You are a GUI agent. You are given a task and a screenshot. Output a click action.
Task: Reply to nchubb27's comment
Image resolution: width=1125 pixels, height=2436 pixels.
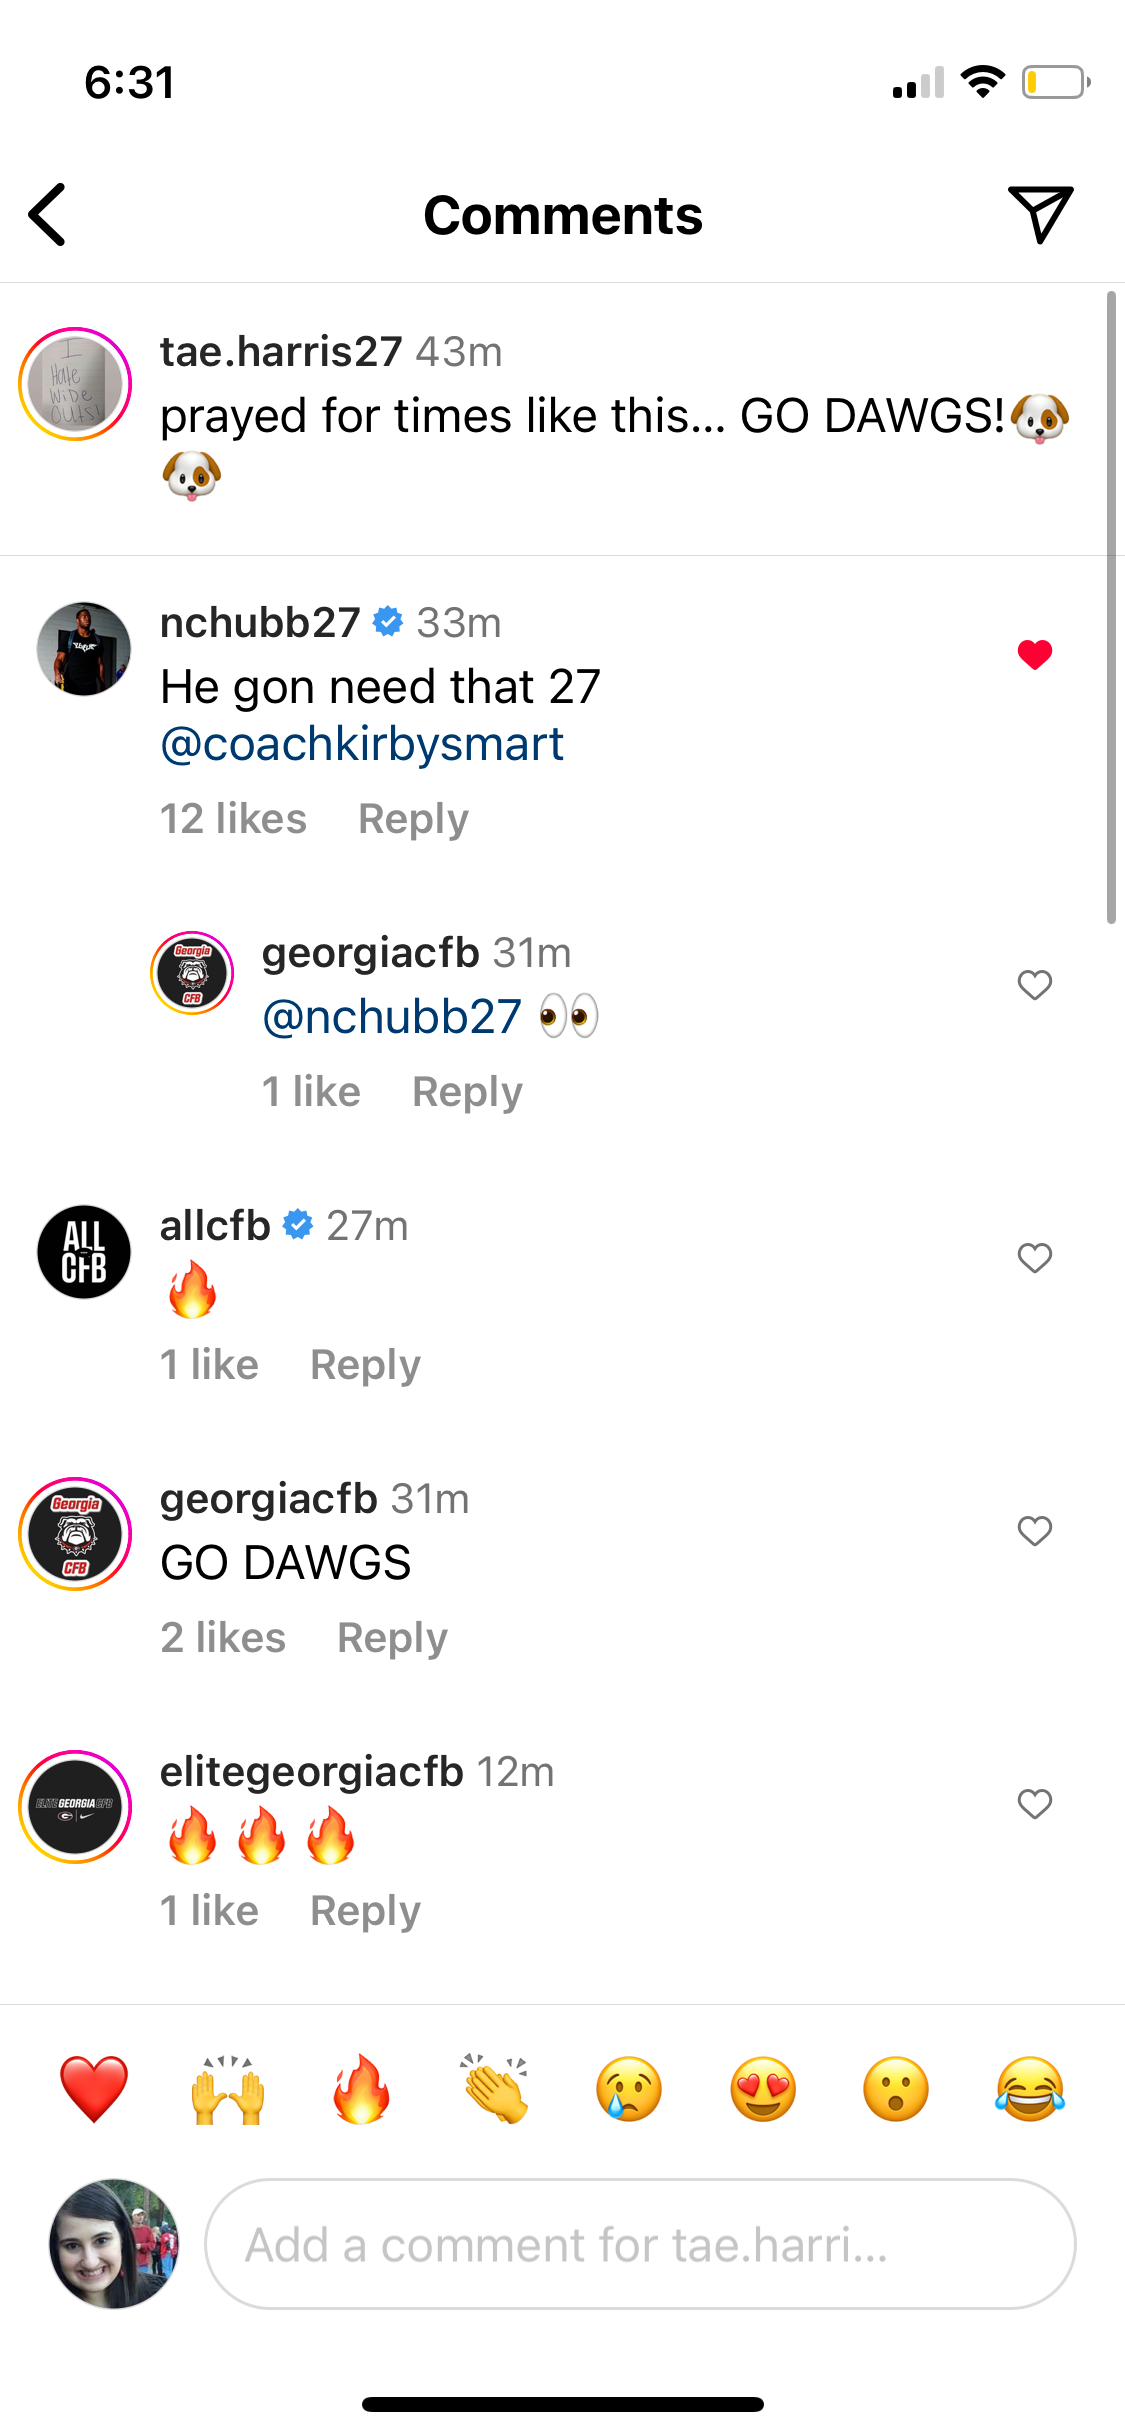pyautogui.click(x=413, y=819)
